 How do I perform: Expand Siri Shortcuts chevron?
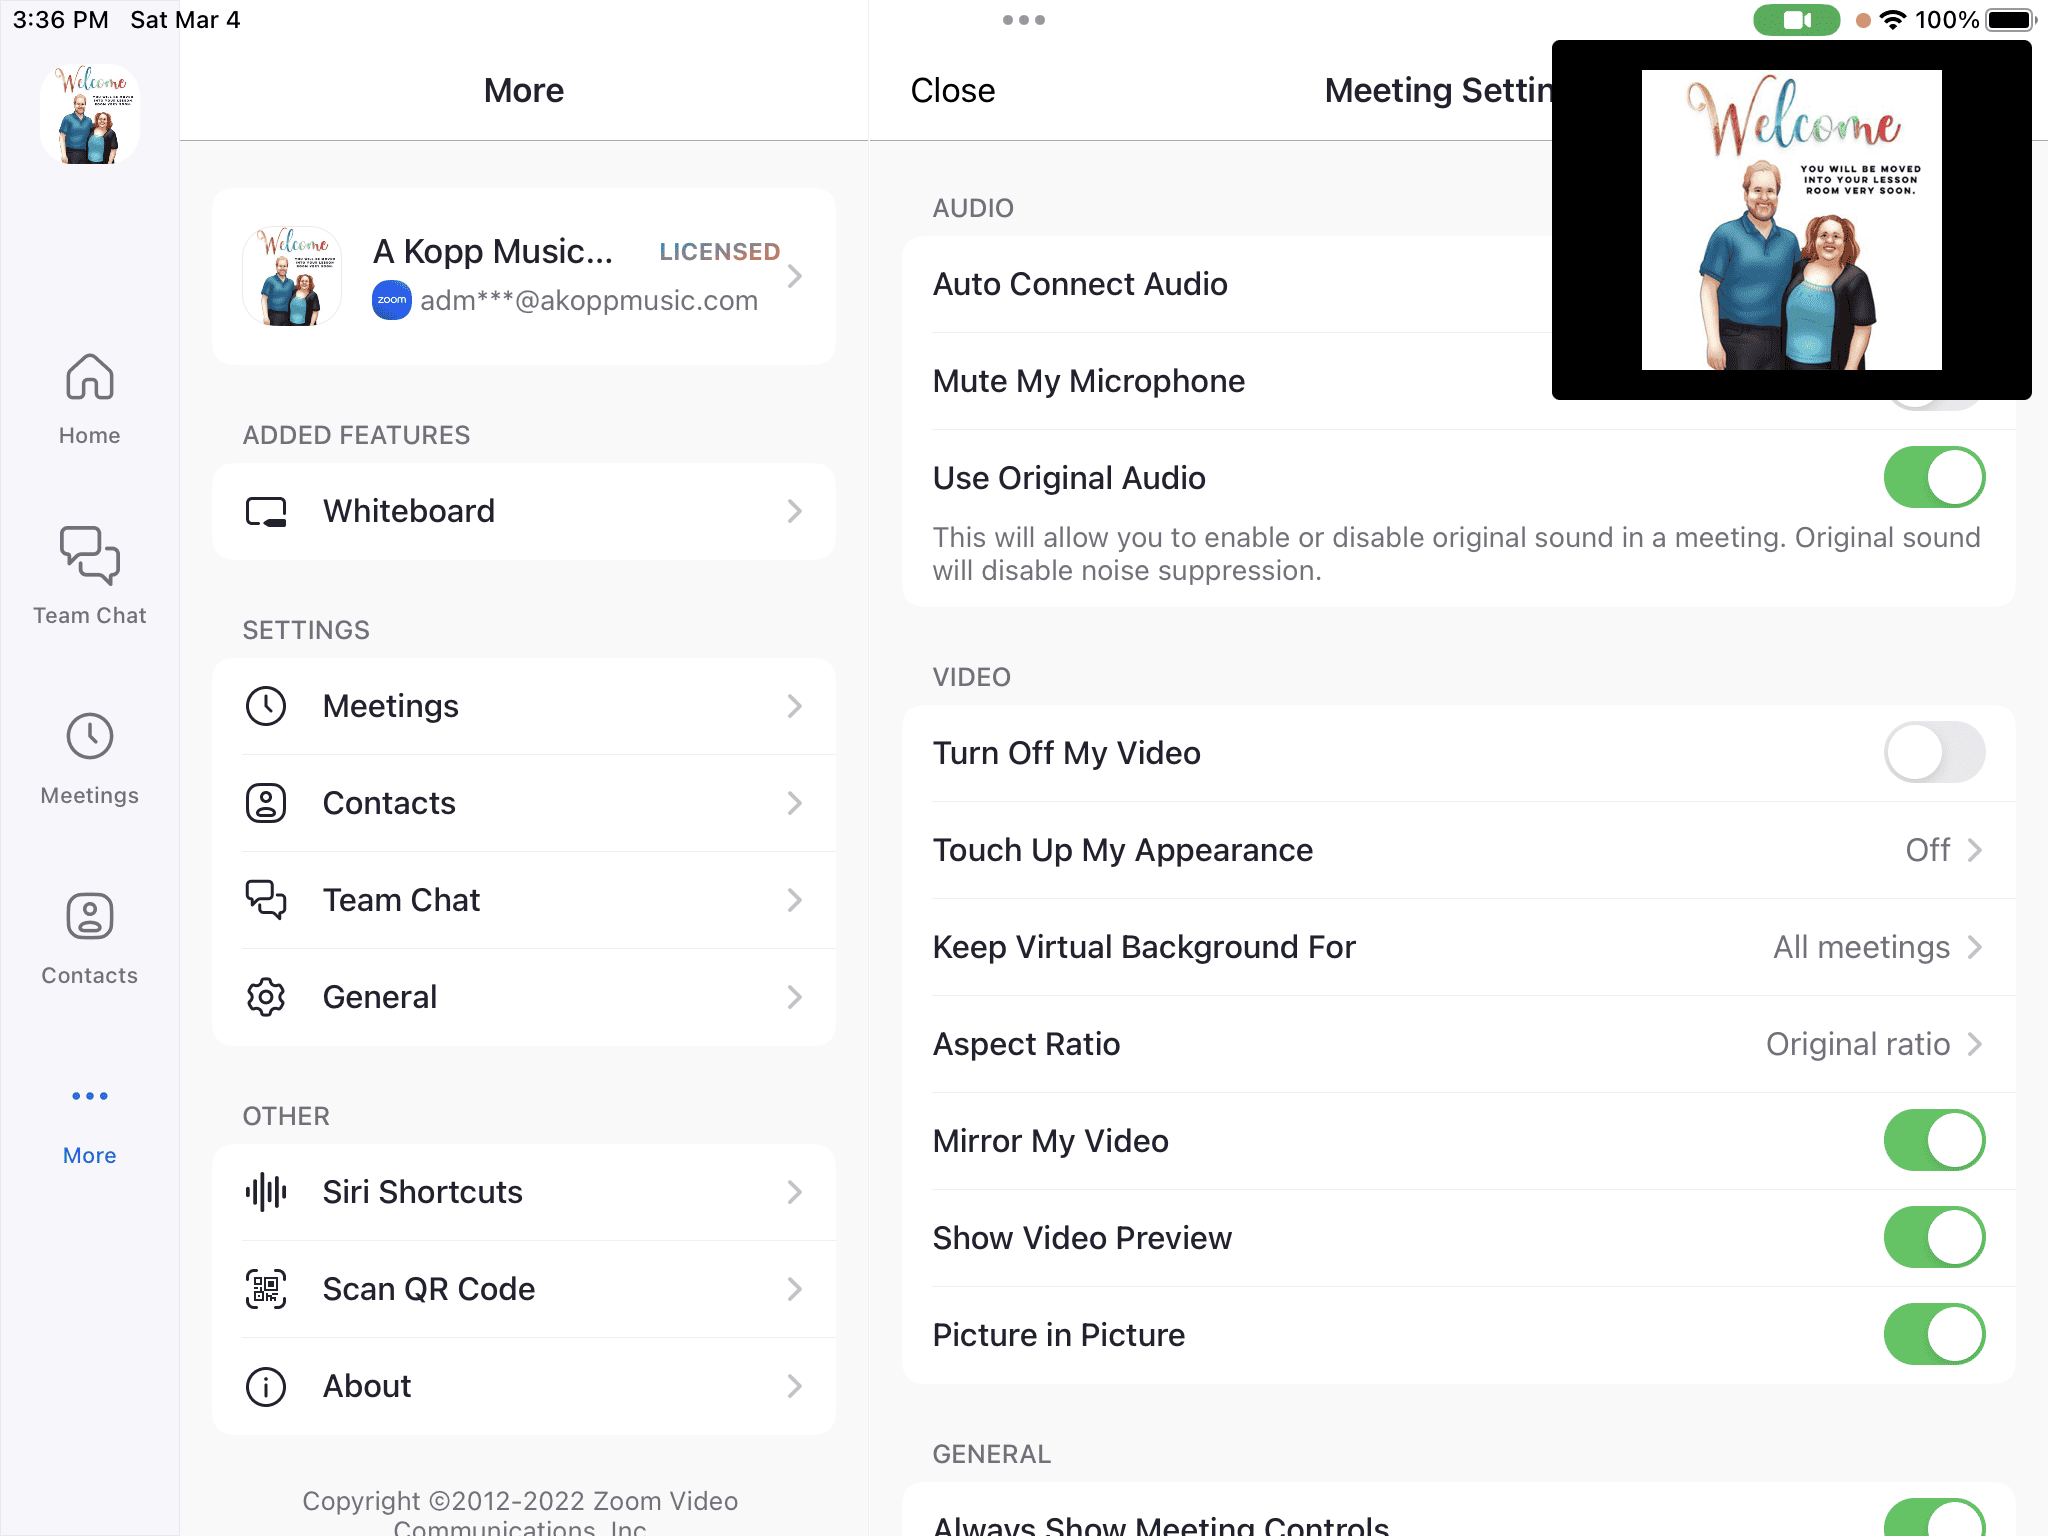tap(795, 1192)
